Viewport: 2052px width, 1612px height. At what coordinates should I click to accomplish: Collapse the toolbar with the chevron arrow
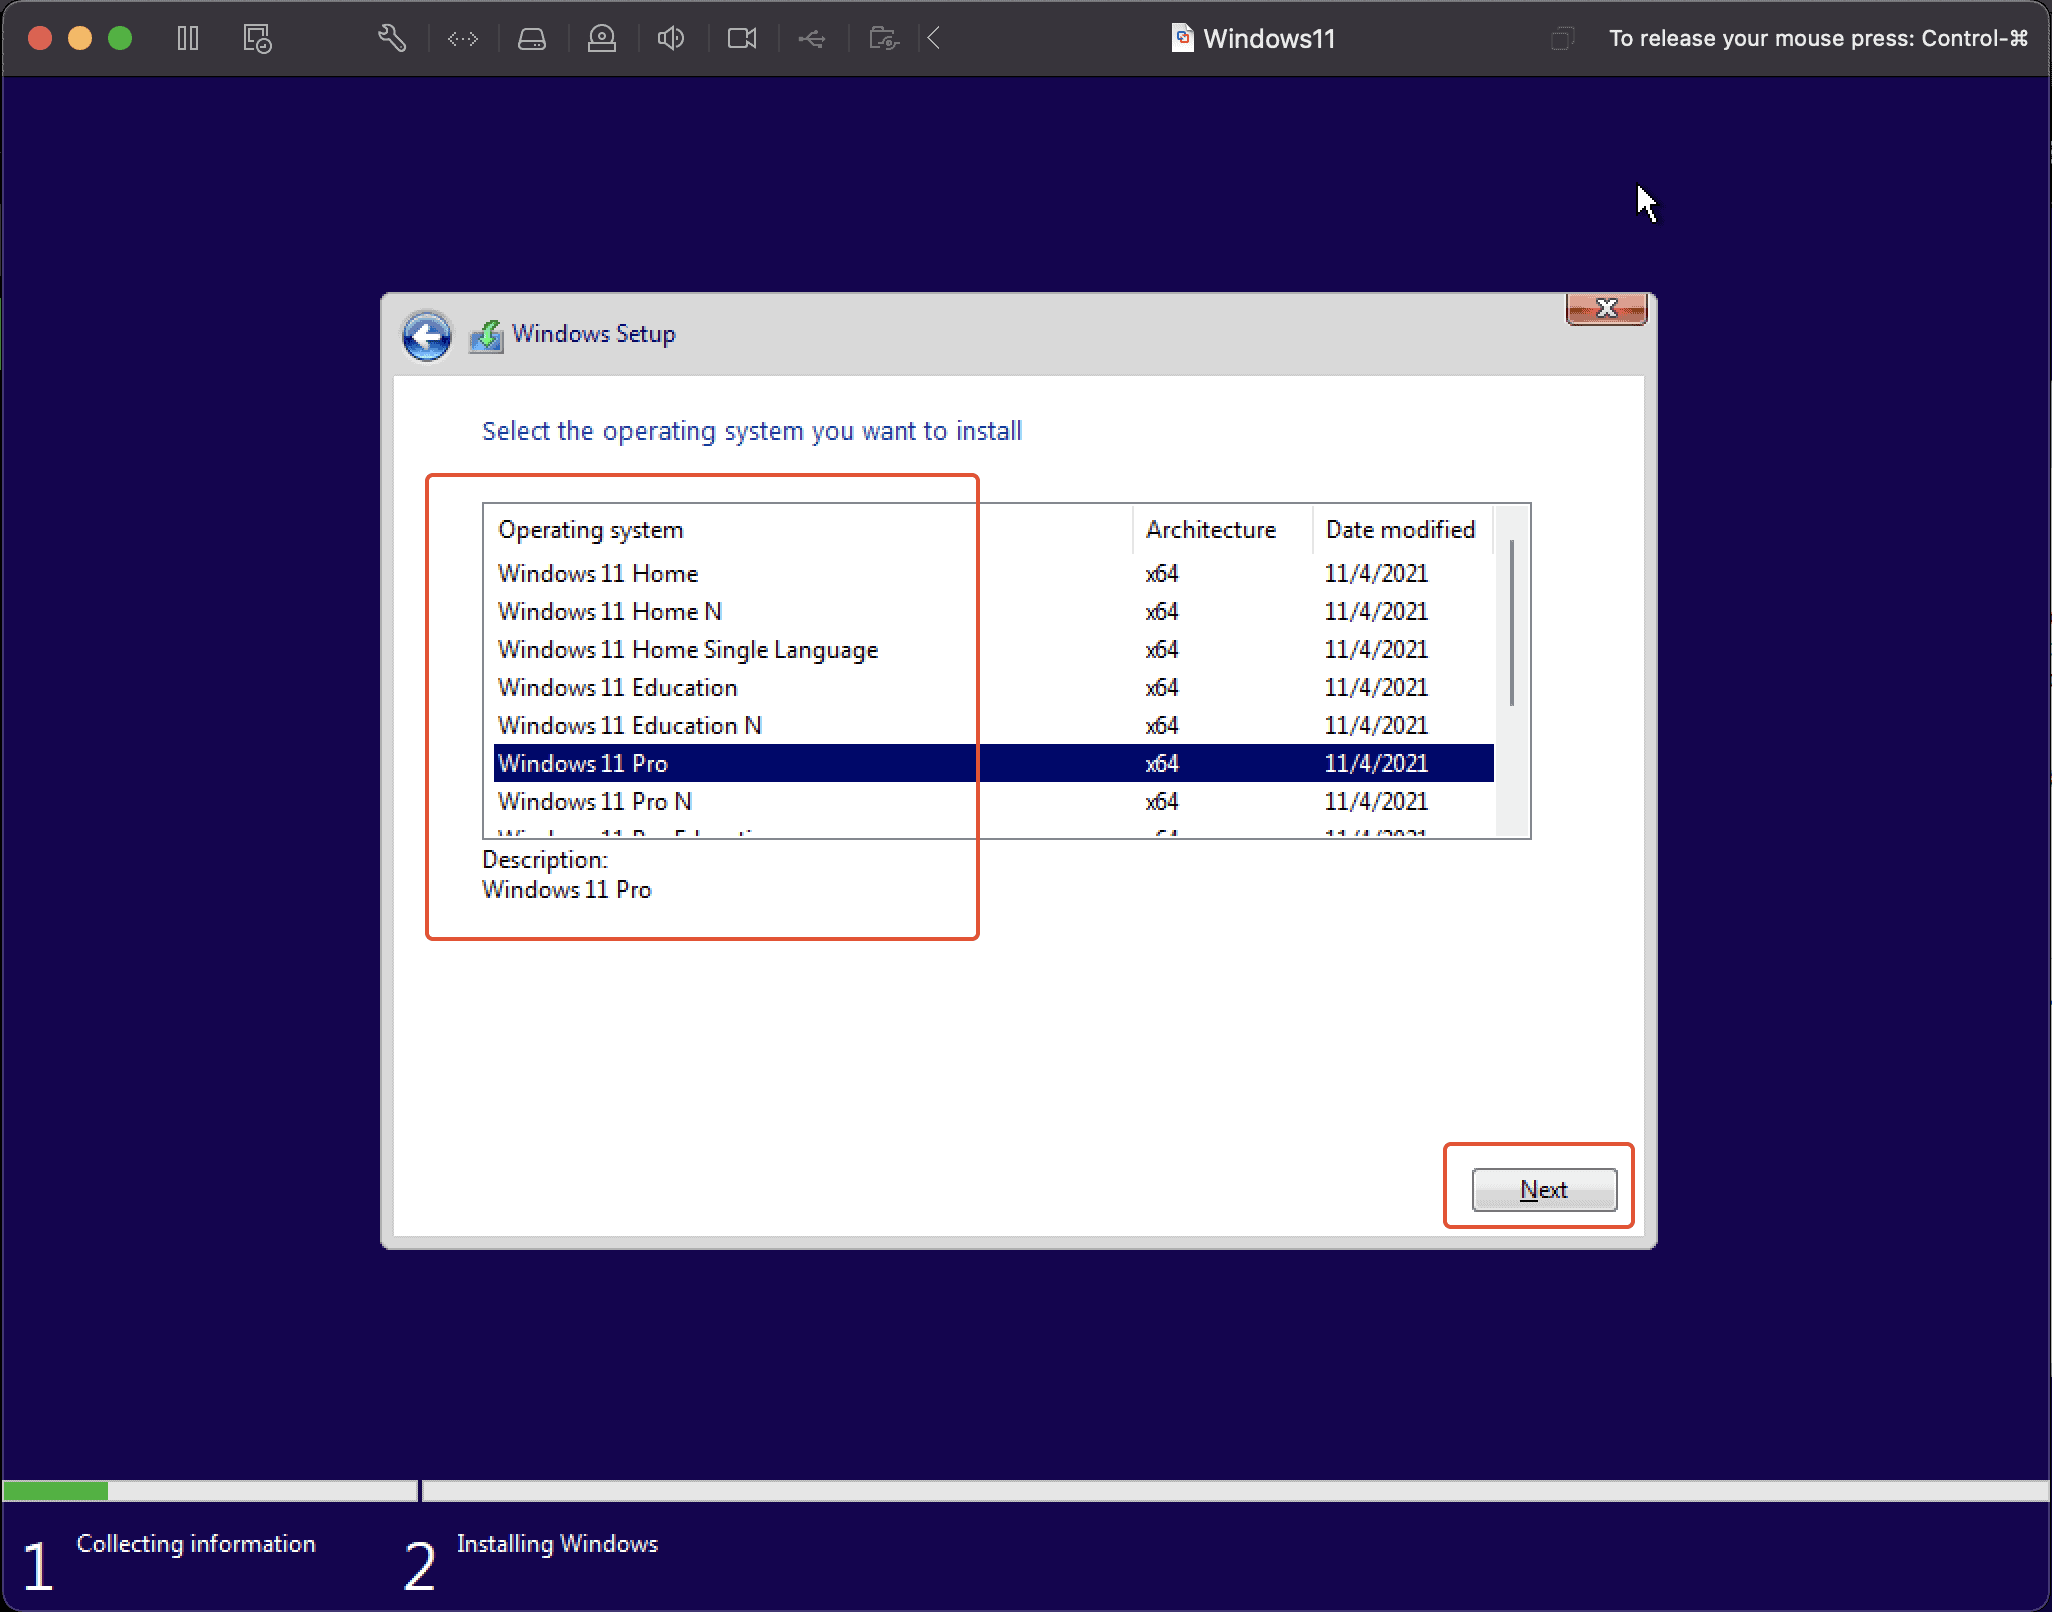click(x=933, y=39)
